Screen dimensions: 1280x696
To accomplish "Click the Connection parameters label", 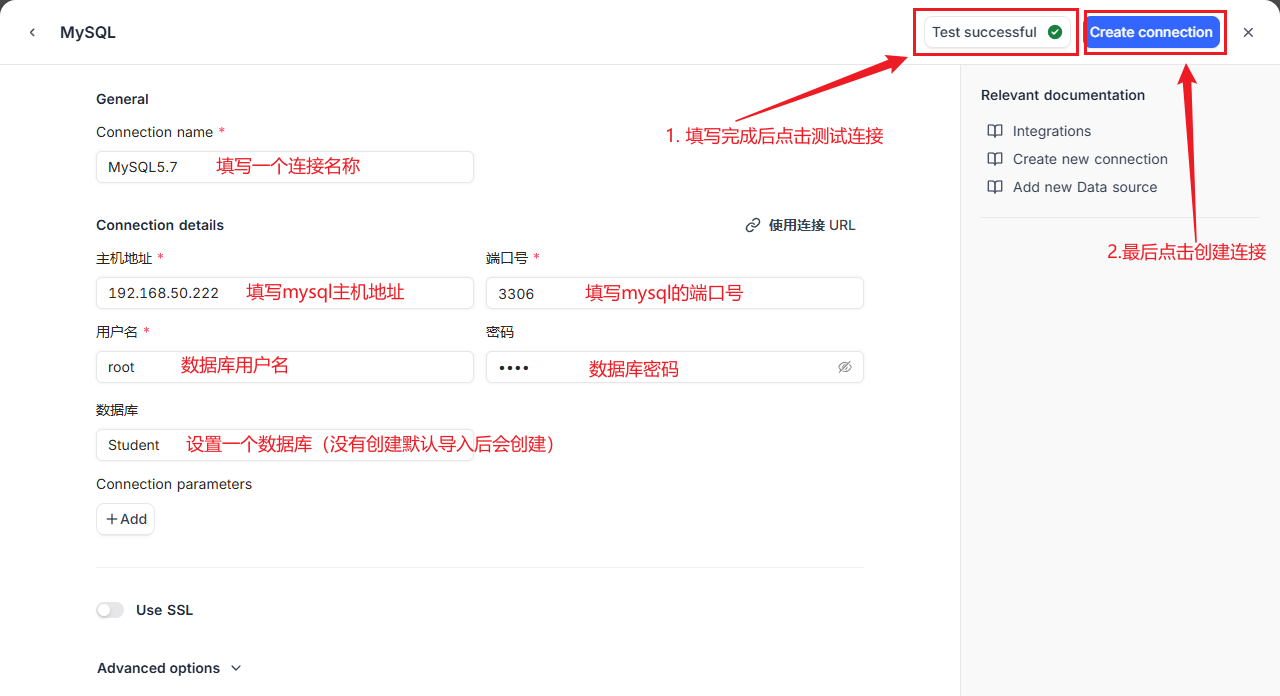I will 174,484.
